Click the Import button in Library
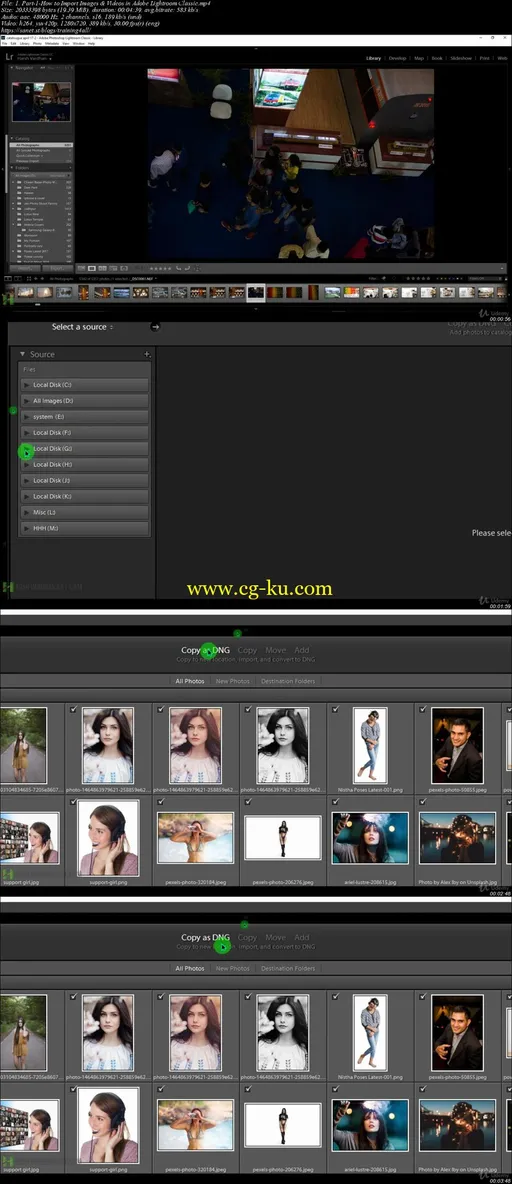Screen dimensions: 512x1184 coord(24,267)
